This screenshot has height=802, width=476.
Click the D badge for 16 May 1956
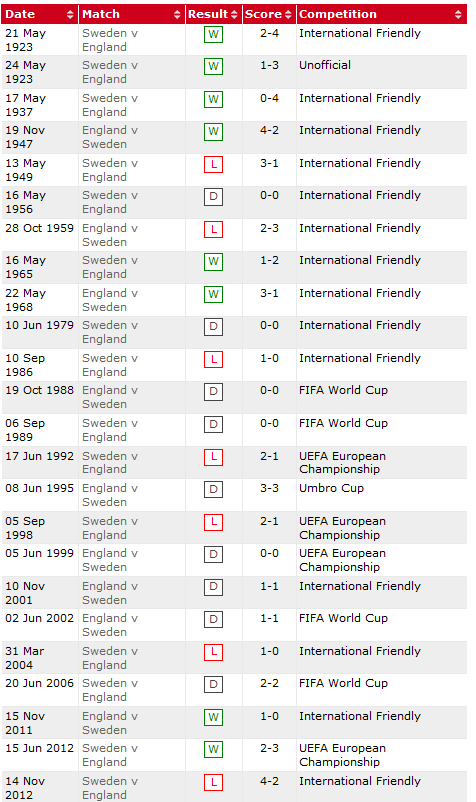(213, 197)
